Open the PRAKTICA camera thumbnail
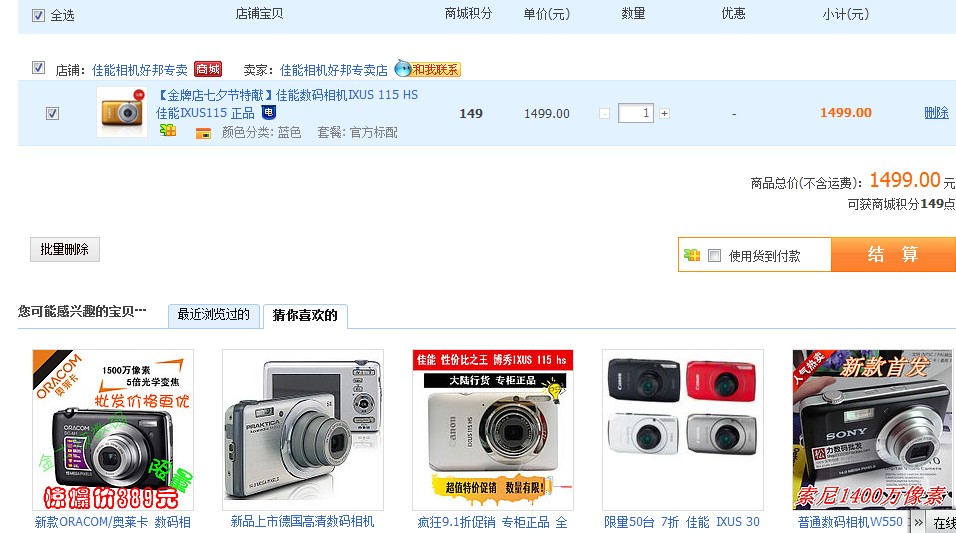The width and height of the screenshot is (956, 533). point(303,430)
